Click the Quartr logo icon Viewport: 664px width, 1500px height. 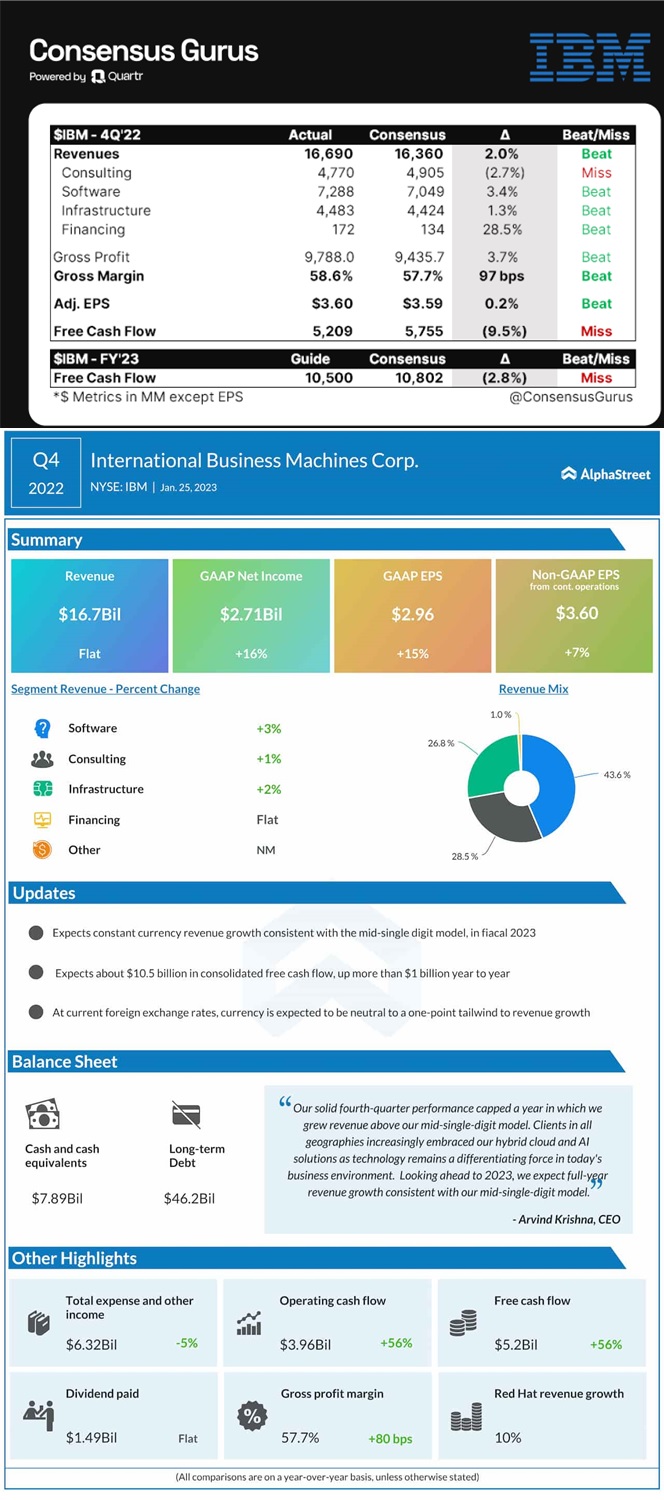coord(97,76)
